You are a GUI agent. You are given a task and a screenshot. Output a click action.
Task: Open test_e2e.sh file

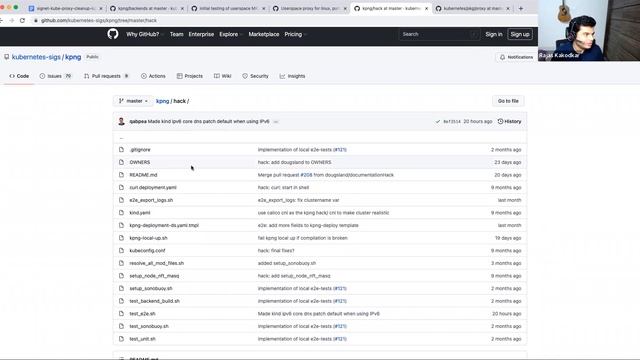coord(142,314)
